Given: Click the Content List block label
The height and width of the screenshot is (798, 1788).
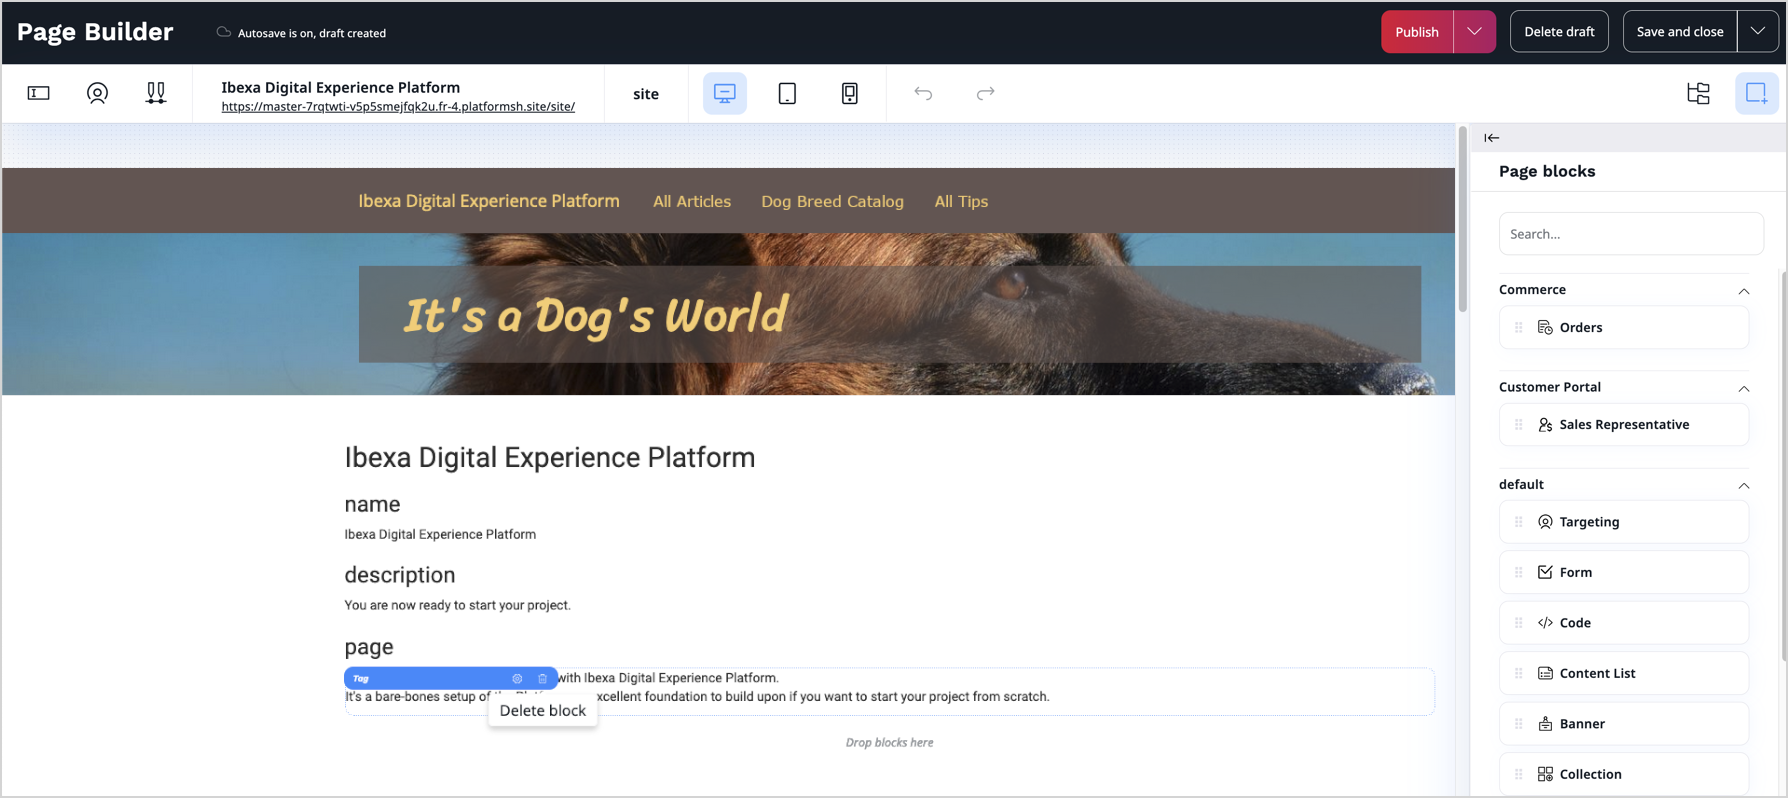Looking at the screenshot, I should pyautogui.click(x=1597, y=673).
